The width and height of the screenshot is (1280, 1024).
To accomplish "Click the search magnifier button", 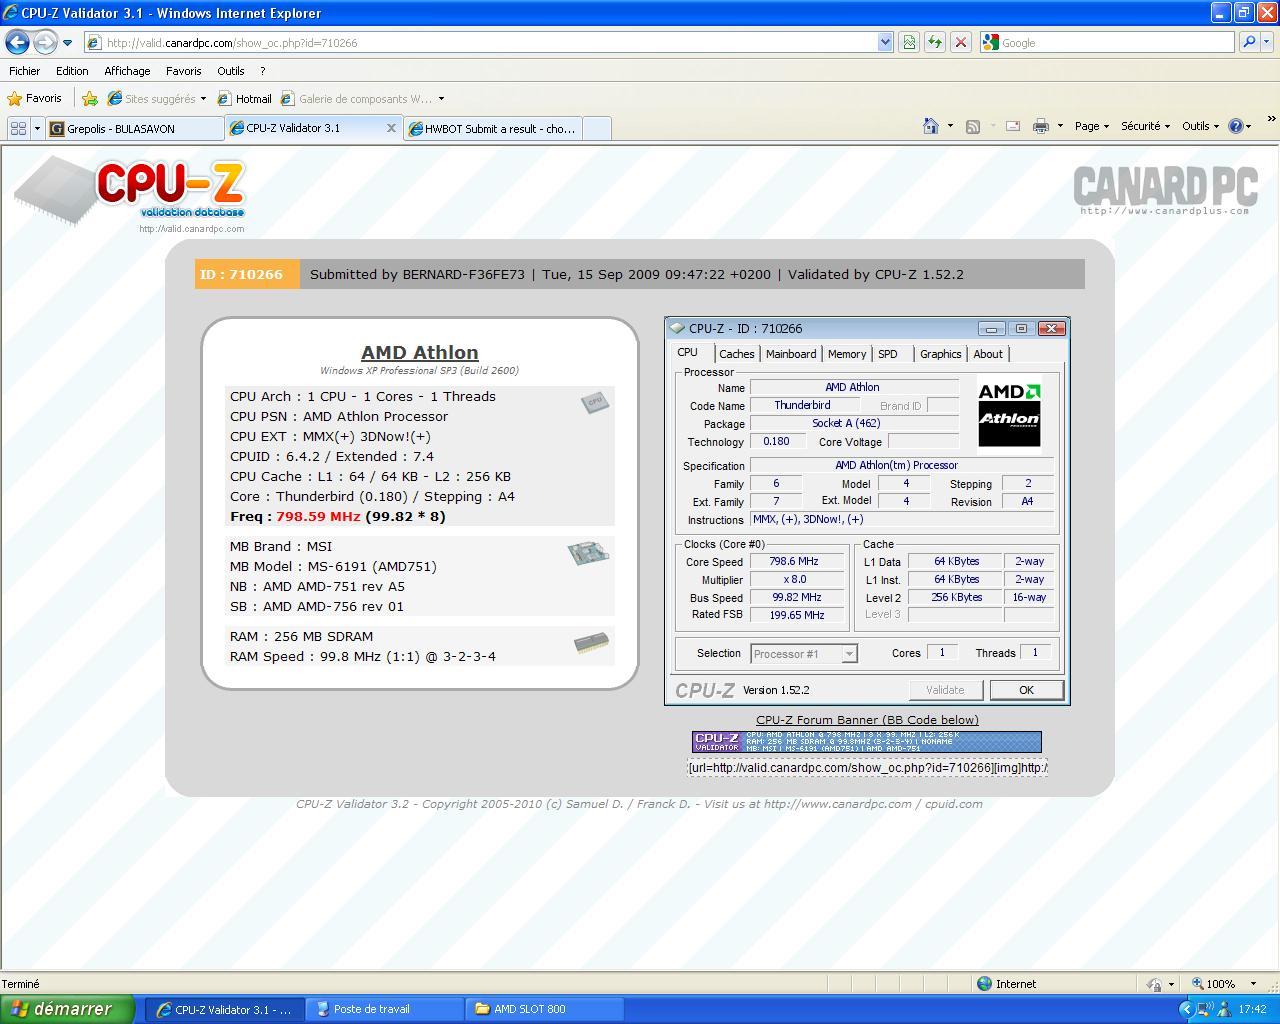I will pyautogui.click(x=1248, y=43).
